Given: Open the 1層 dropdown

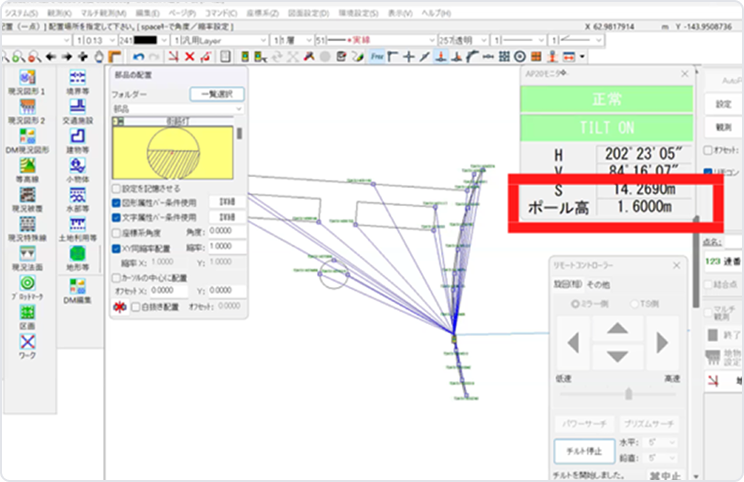Looking at the screenshot, I should [292, 40].
